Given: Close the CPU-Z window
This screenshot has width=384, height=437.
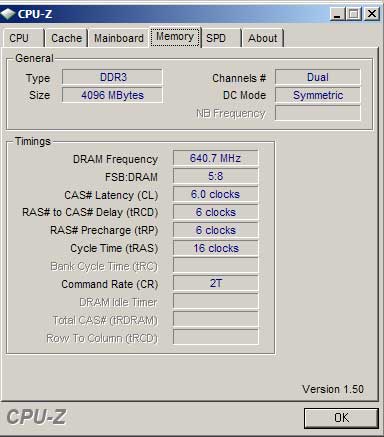Looking at the screenshot, I should tap(372, 14).
